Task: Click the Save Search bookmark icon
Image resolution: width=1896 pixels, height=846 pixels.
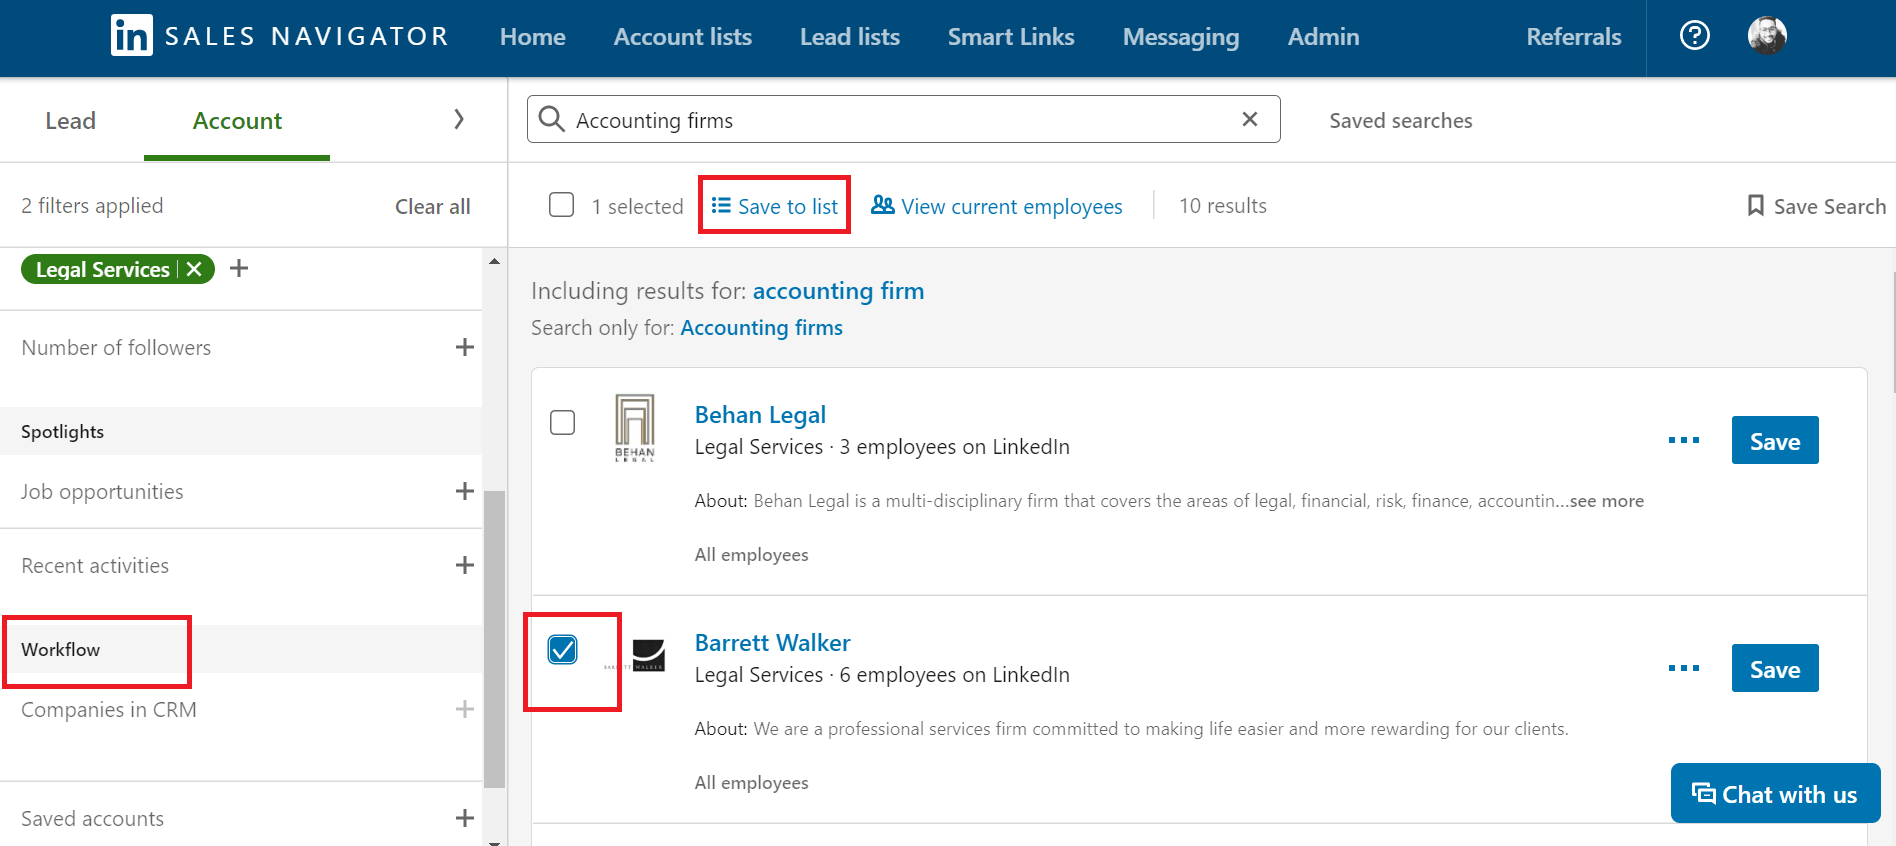Action: click(1755, 205)
